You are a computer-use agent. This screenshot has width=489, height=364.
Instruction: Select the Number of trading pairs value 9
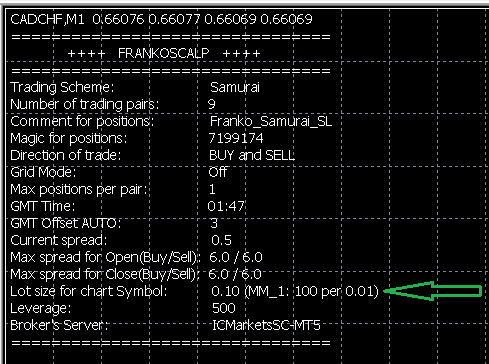[x=212, y=104]
